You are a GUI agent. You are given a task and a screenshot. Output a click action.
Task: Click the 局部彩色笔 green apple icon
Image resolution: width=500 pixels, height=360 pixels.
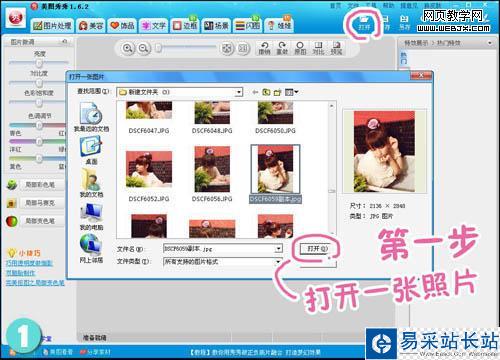12,184
